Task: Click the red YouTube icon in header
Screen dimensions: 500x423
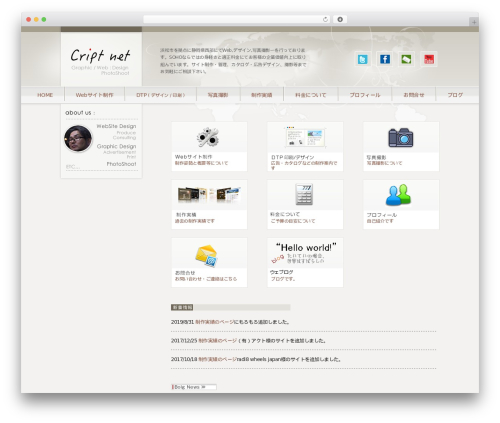Action: [429, 59]
